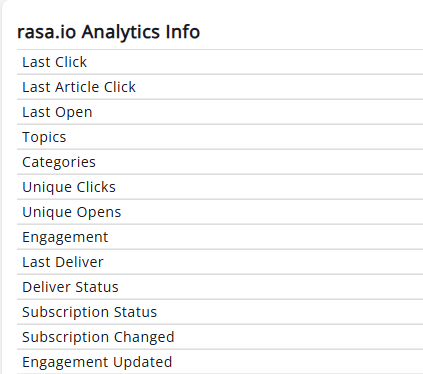Select the Engagement field label

pos(65,237)
